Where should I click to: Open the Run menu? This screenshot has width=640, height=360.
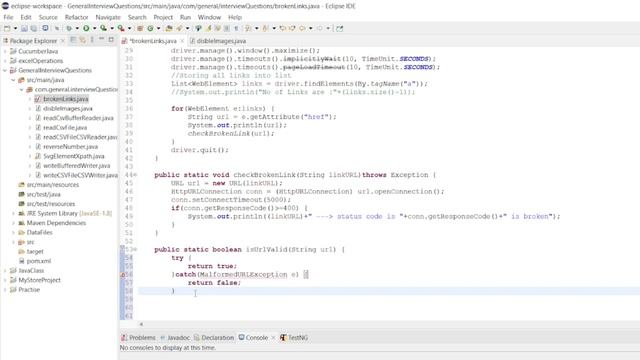point(185,17)
